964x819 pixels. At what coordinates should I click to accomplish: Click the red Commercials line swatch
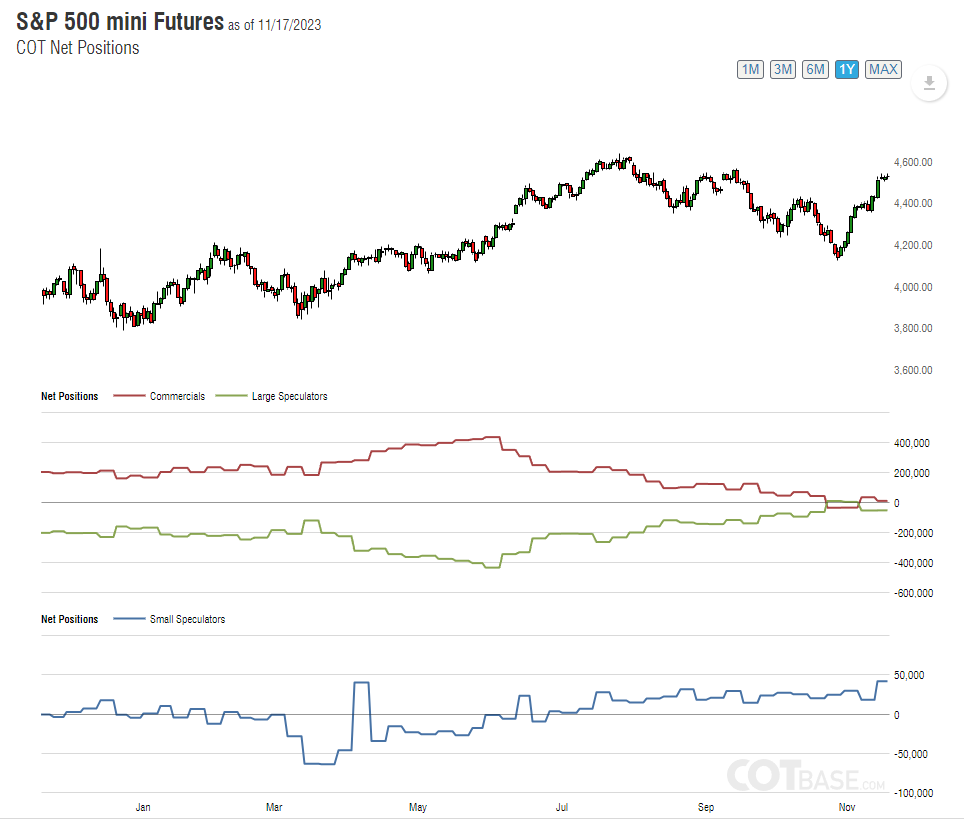pyautogui.click(x=128, y=396)
